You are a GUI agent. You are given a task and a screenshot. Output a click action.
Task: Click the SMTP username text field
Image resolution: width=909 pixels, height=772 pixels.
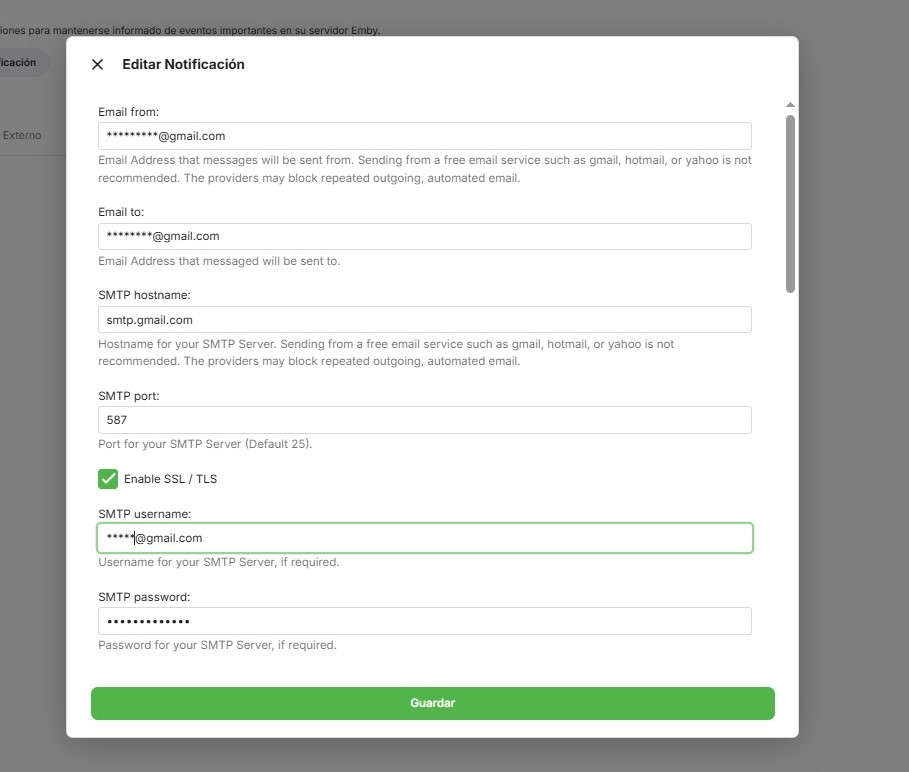(424, 538)
